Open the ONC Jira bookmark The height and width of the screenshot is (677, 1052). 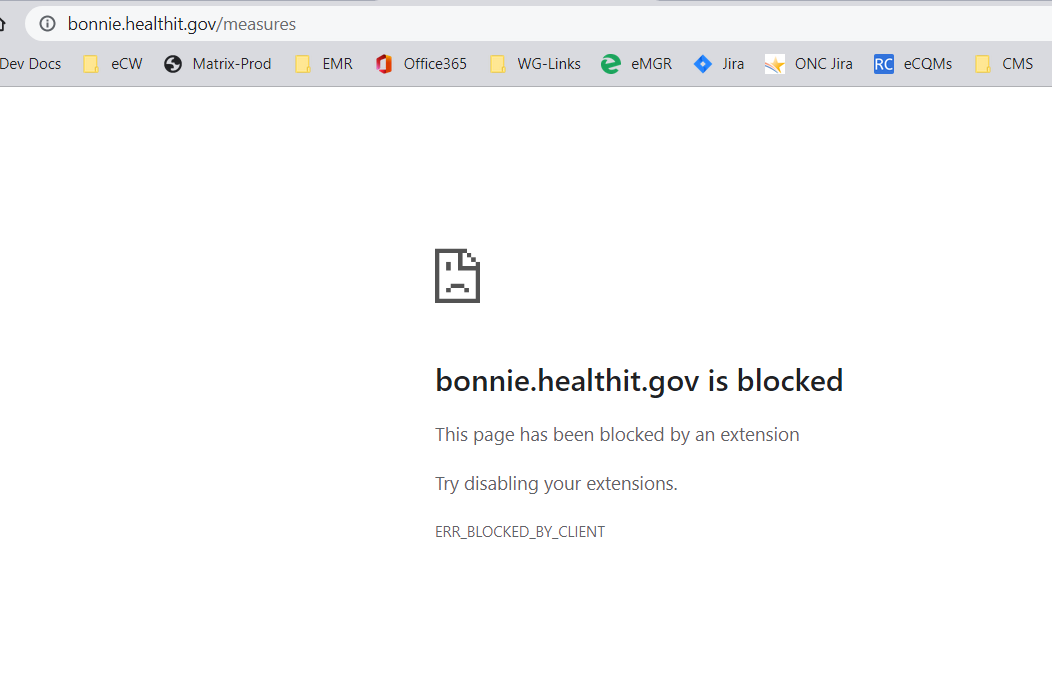click(809, 64)
